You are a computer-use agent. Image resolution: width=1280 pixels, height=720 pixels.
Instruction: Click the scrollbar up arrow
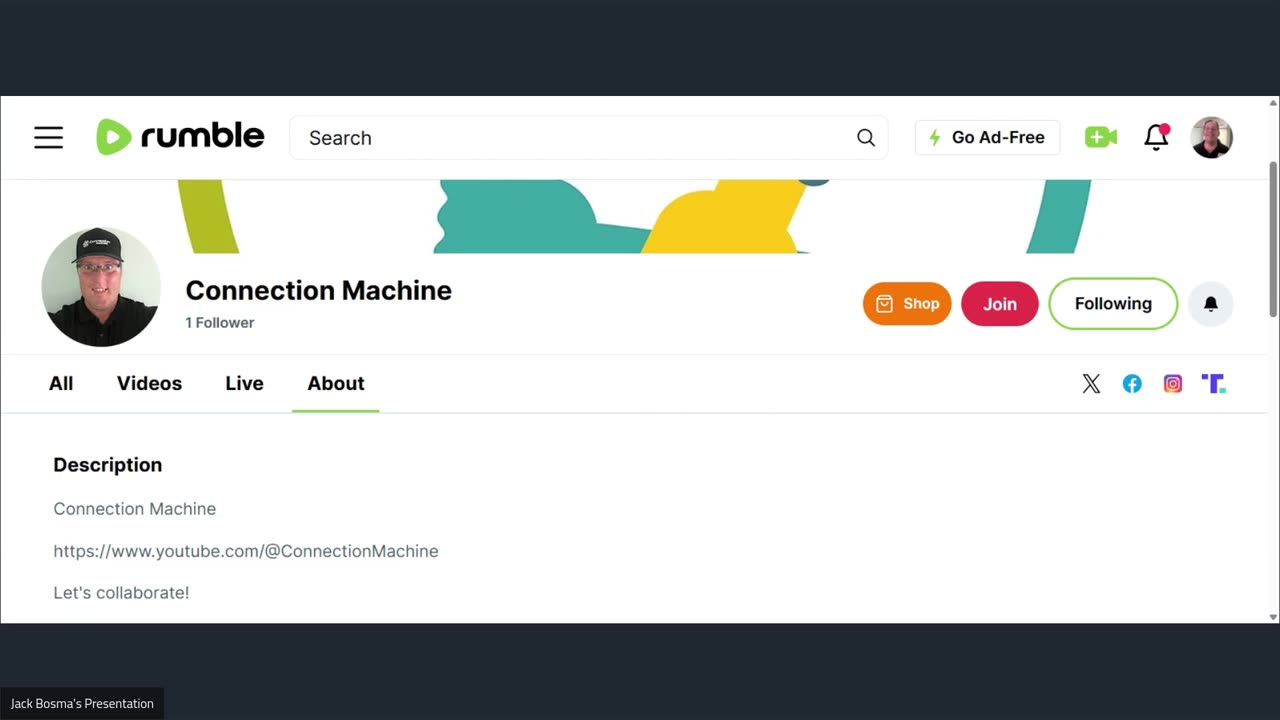pos(1273,103)
